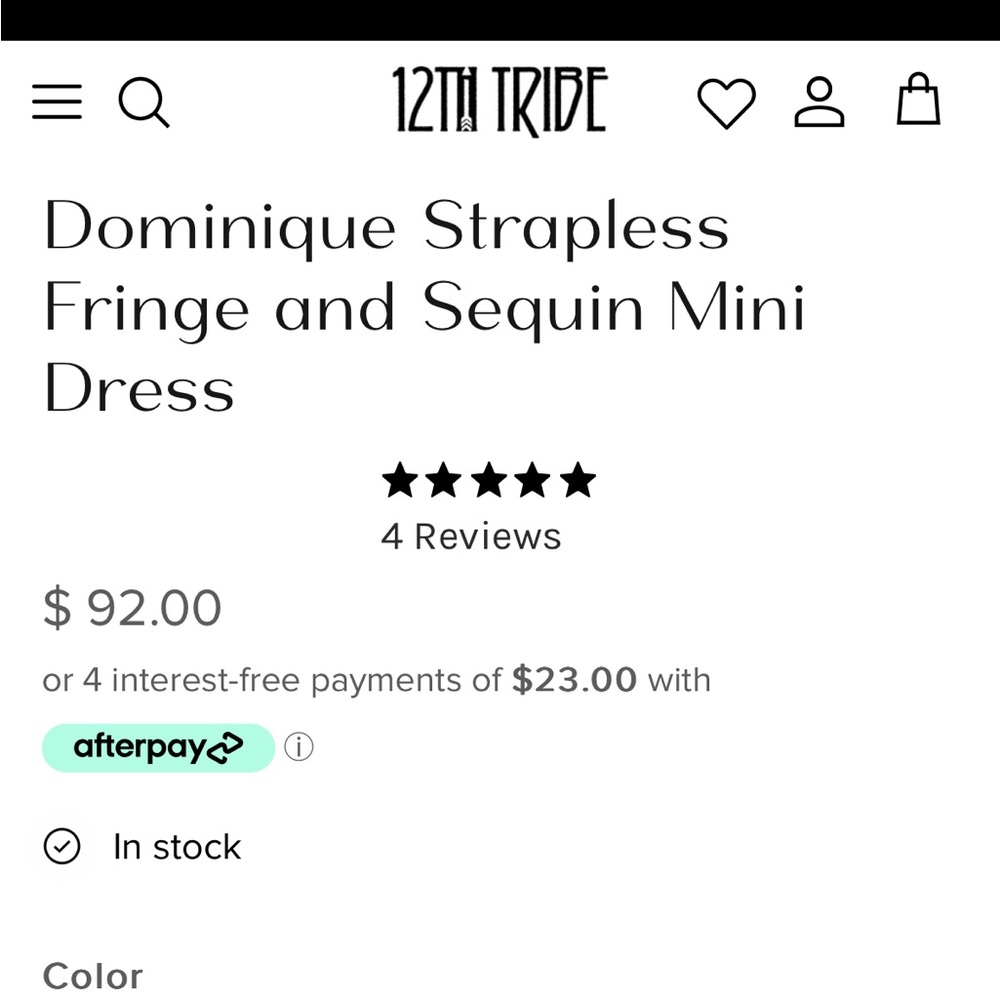Click the bold $23.00 installment amount

click(574, 681)
